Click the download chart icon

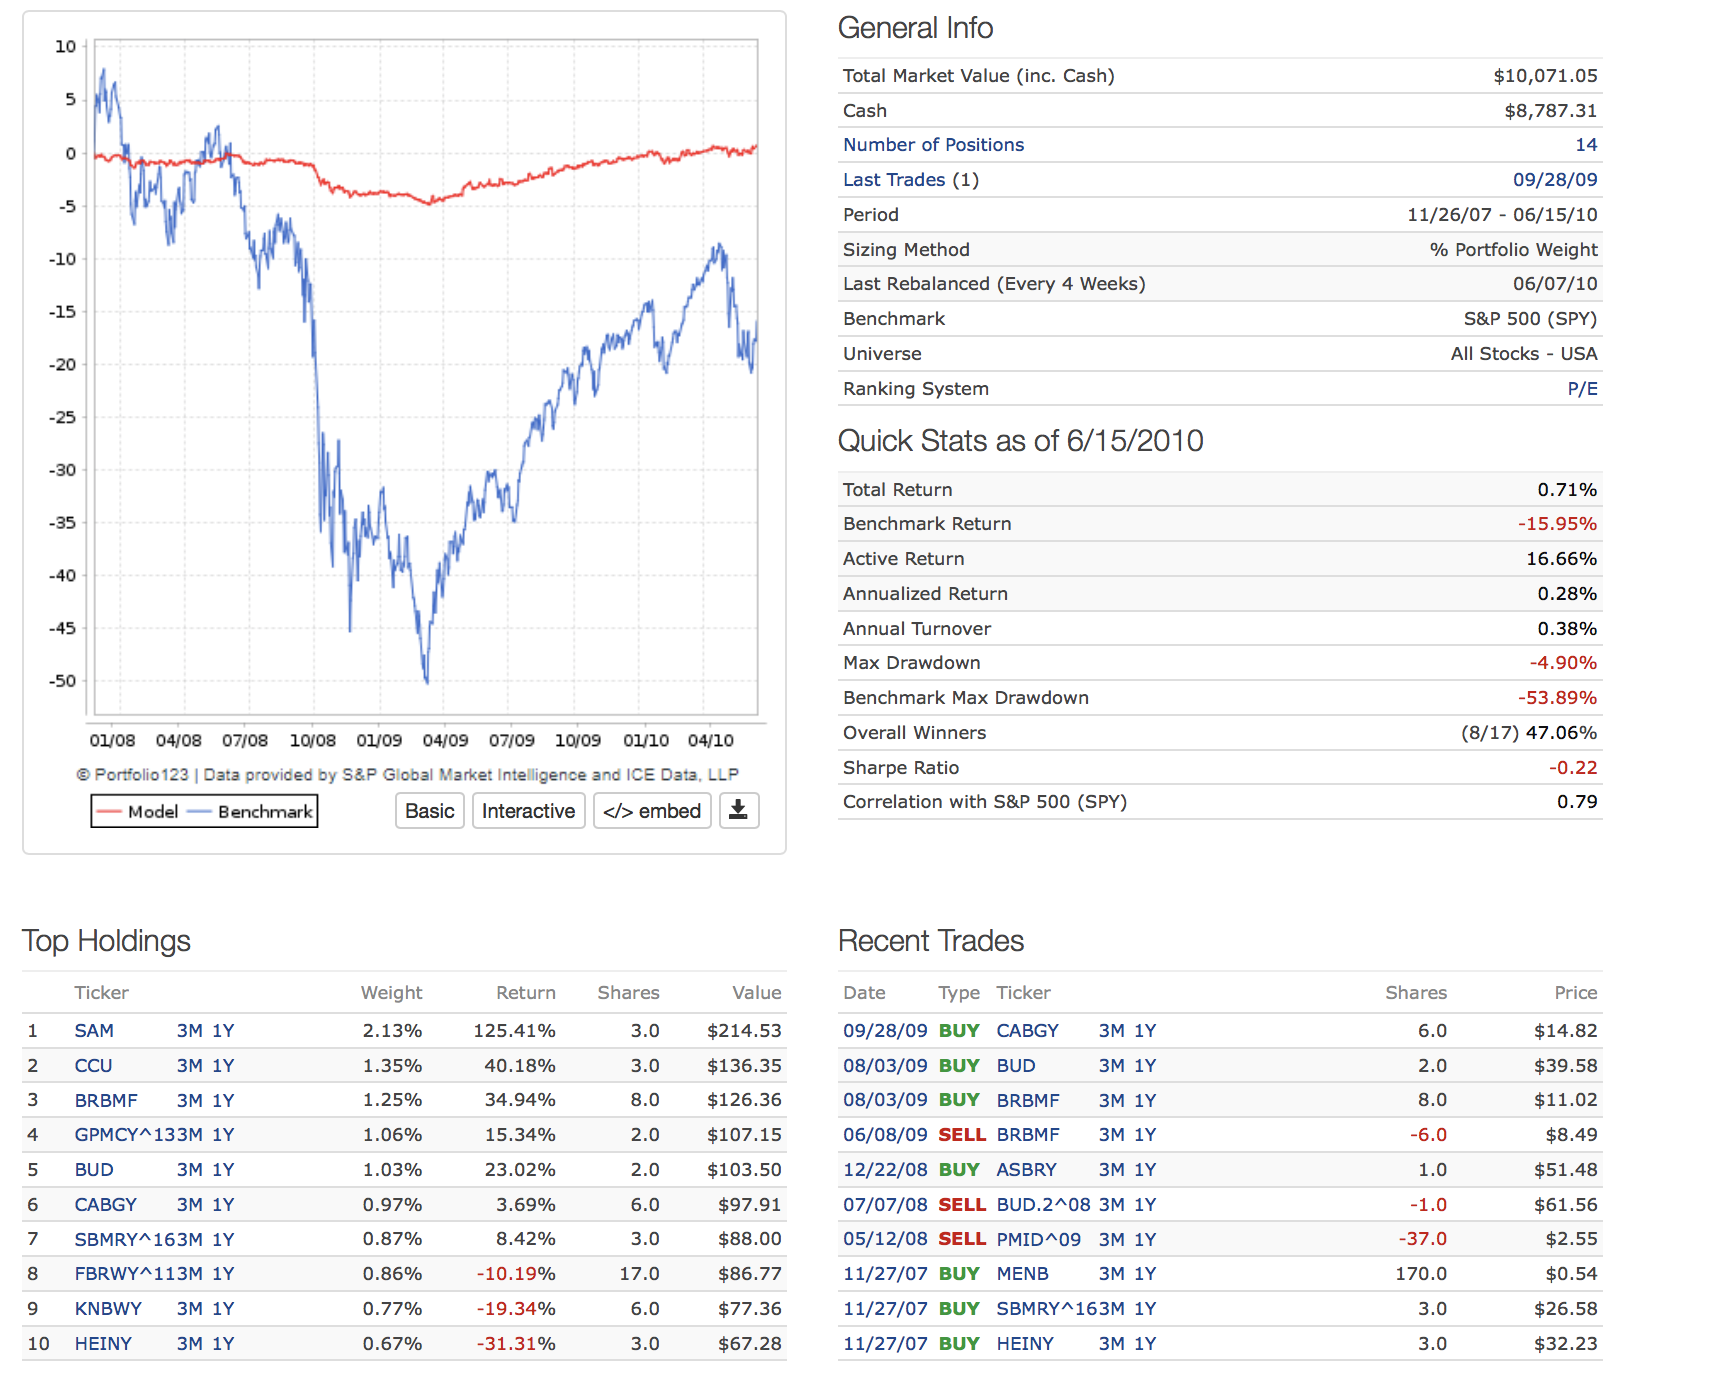coord(738,810)
